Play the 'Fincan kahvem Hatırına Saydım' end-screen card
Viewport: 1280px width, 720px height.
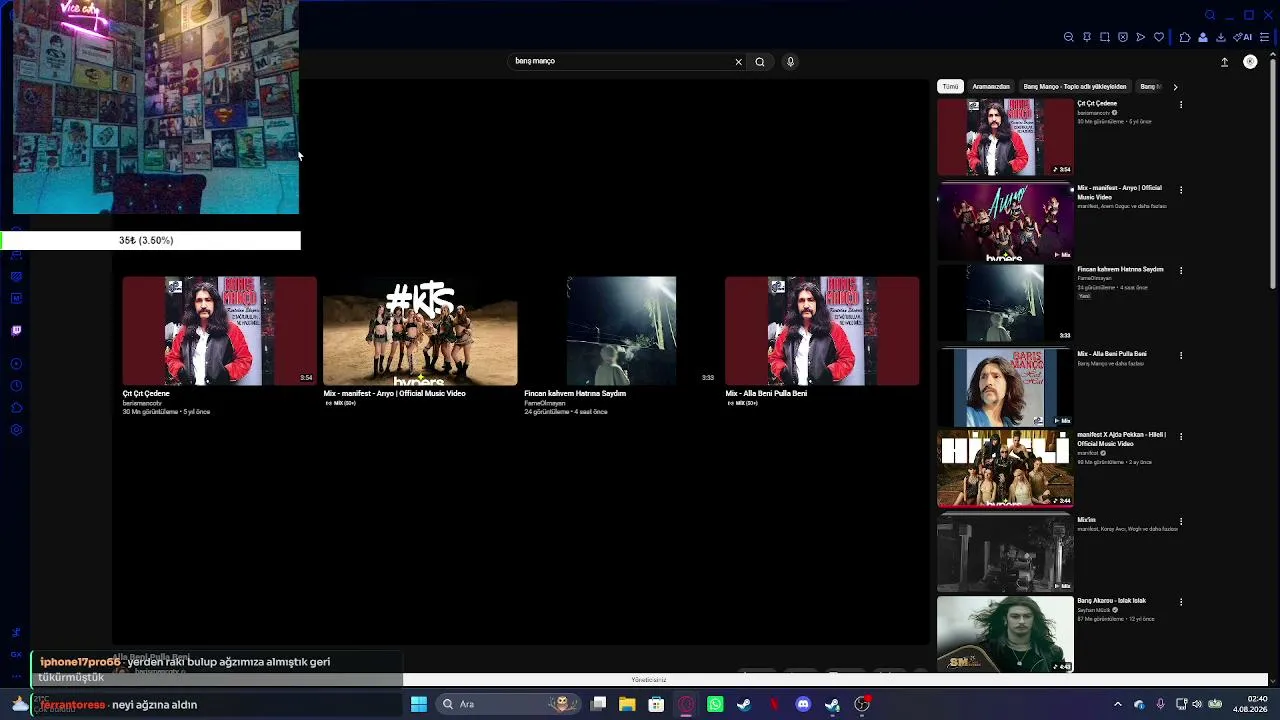click(x=621, y=331)
